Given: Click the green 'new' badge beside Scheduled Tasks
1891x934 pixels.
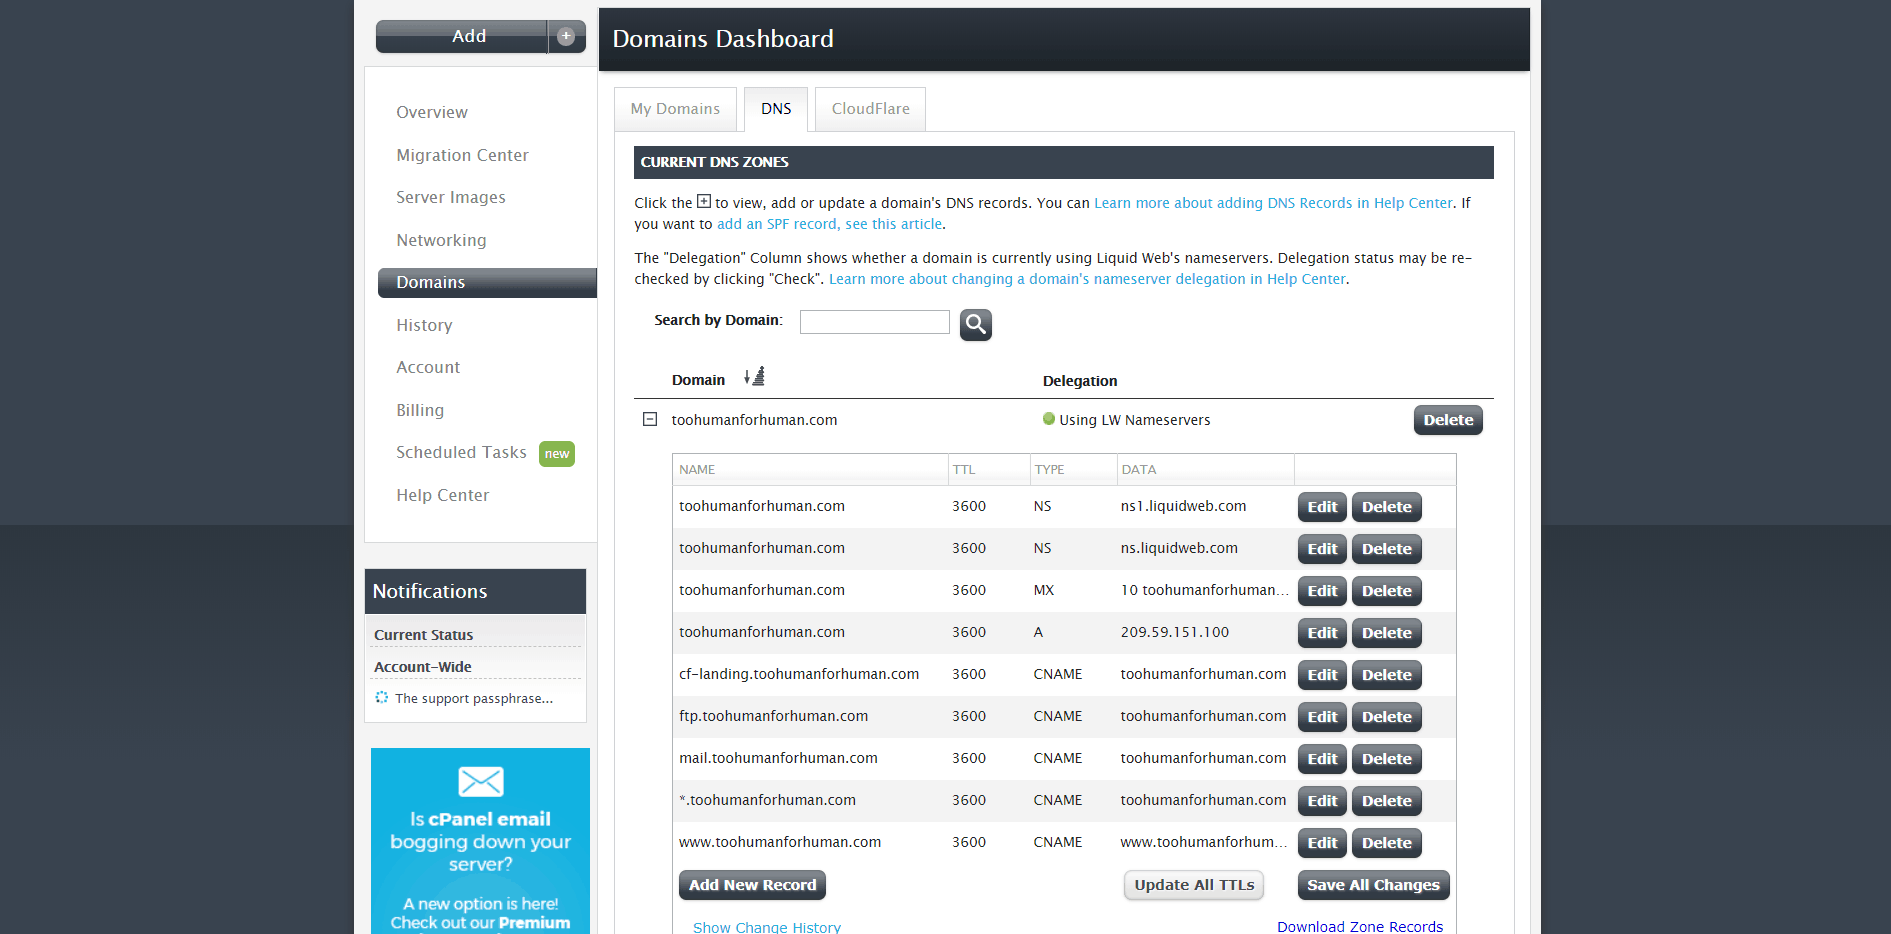Looking at the screenshot, I should point(557,454).
